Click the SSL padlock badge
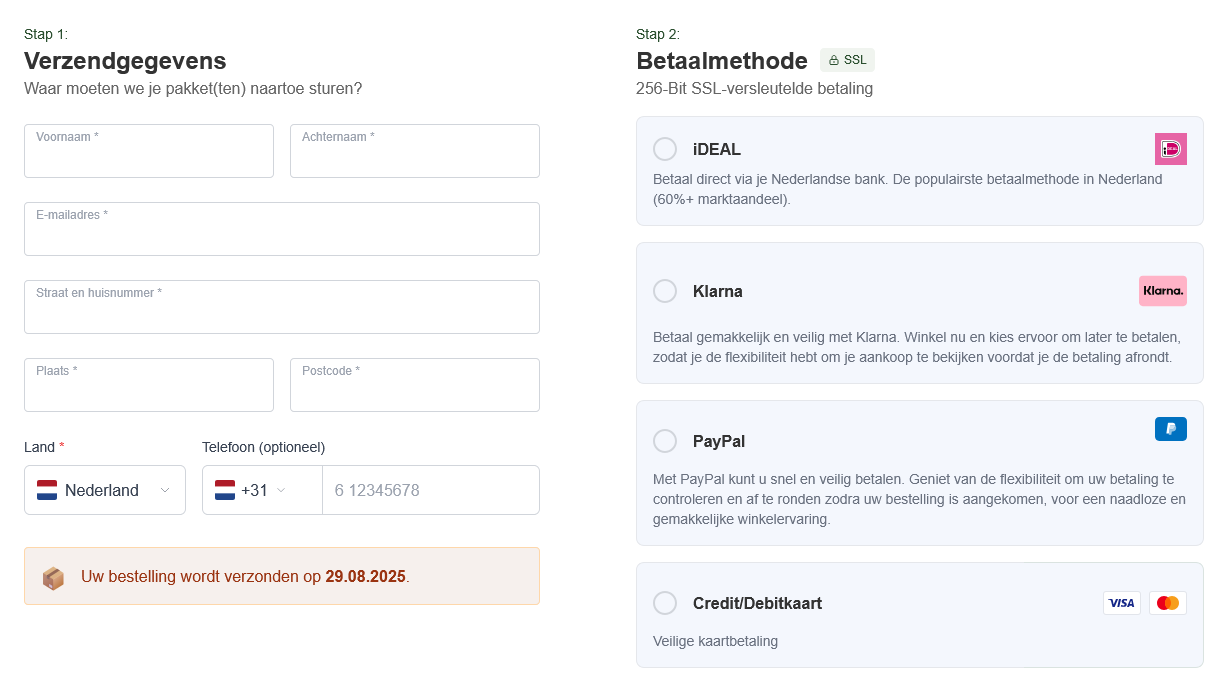Image resolution: width=1224 pixels, height=681 pixels. tap(847, 60)
